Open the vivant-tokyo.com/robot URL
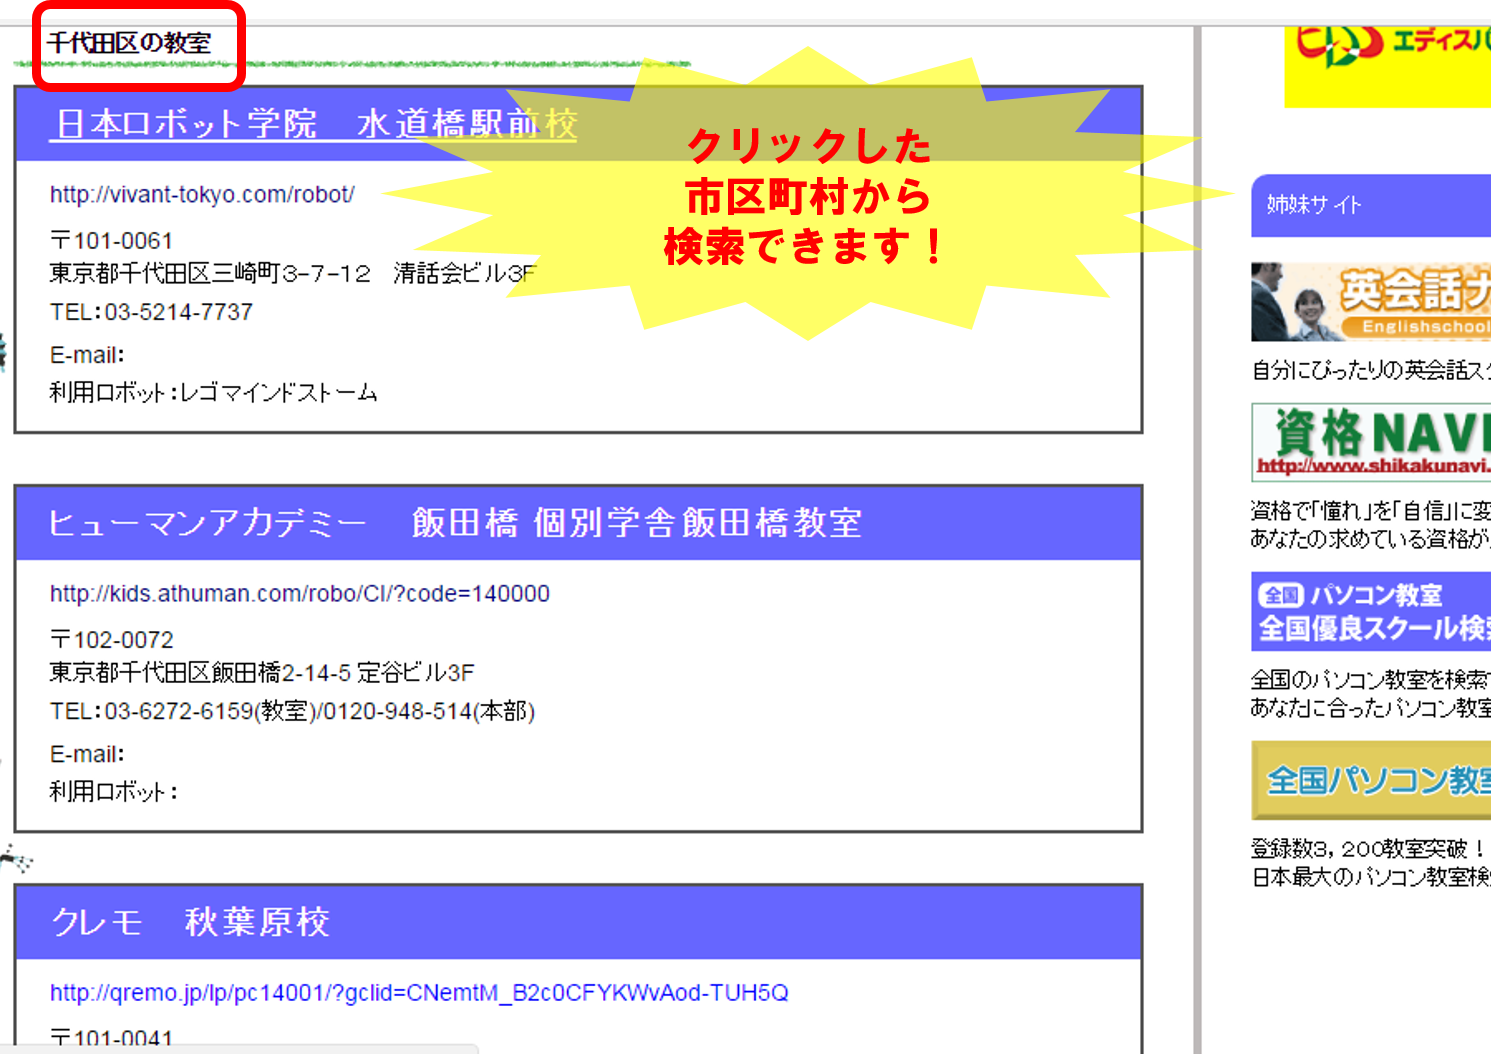 point(202,194)
